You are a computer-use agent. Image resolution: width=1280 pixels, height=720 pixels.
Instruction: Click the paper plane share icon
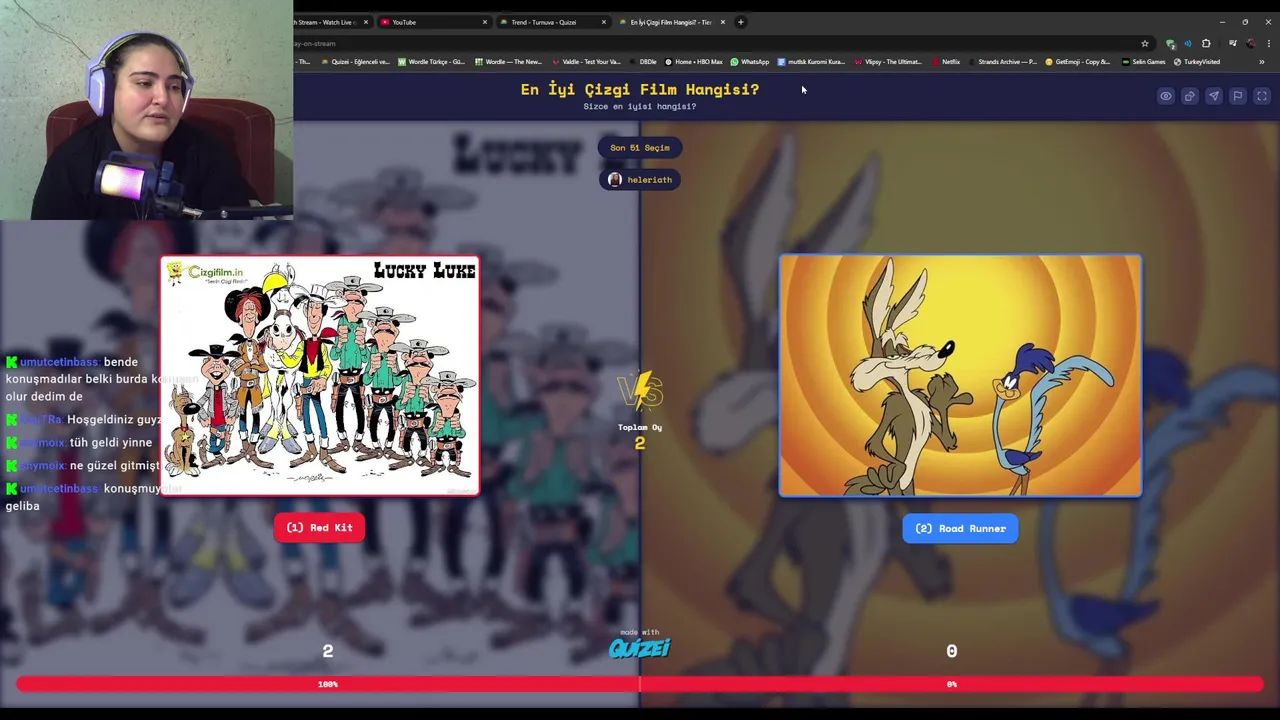click(1214, 96)
